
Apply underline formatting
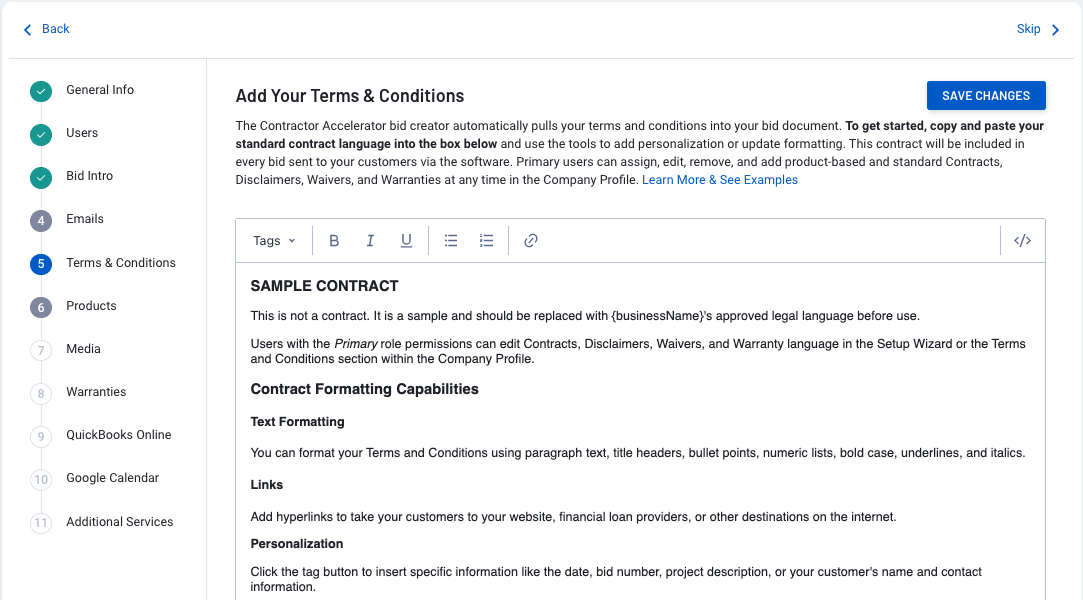pos(406,240)
